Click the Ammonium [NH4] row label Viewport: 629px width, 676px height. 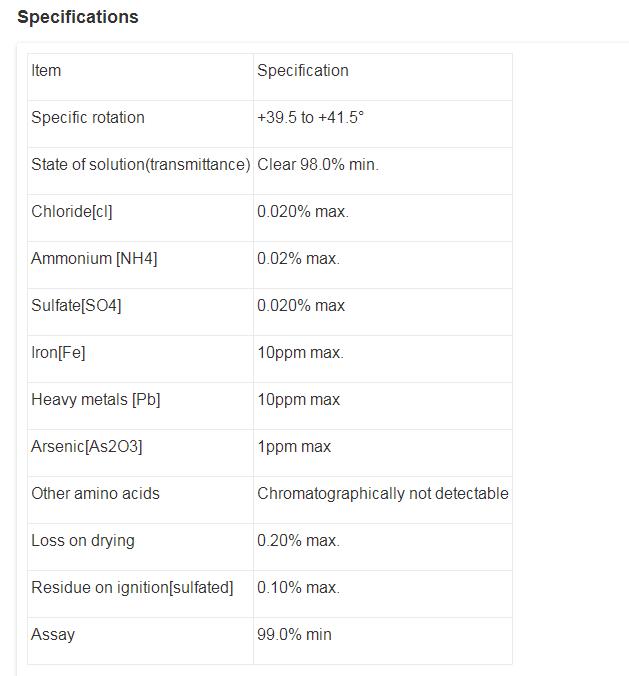click(x=94, y=259)
